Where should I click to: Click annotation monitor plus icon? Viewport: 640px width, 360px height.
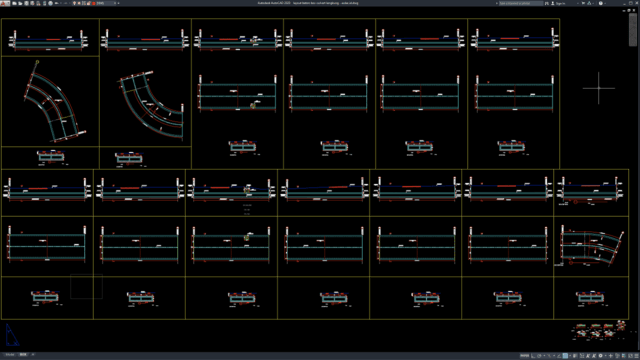click(x=611, y=356)
